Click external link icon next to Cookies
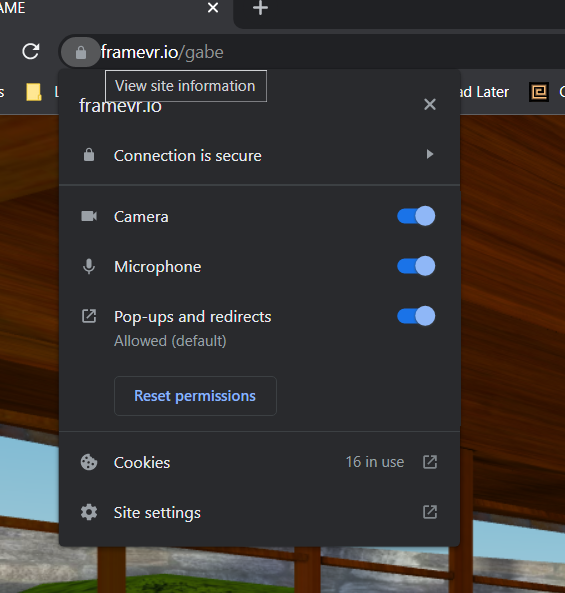Viewport: 565px width, 593px height. pyautogui.click(x=430, y=462)
